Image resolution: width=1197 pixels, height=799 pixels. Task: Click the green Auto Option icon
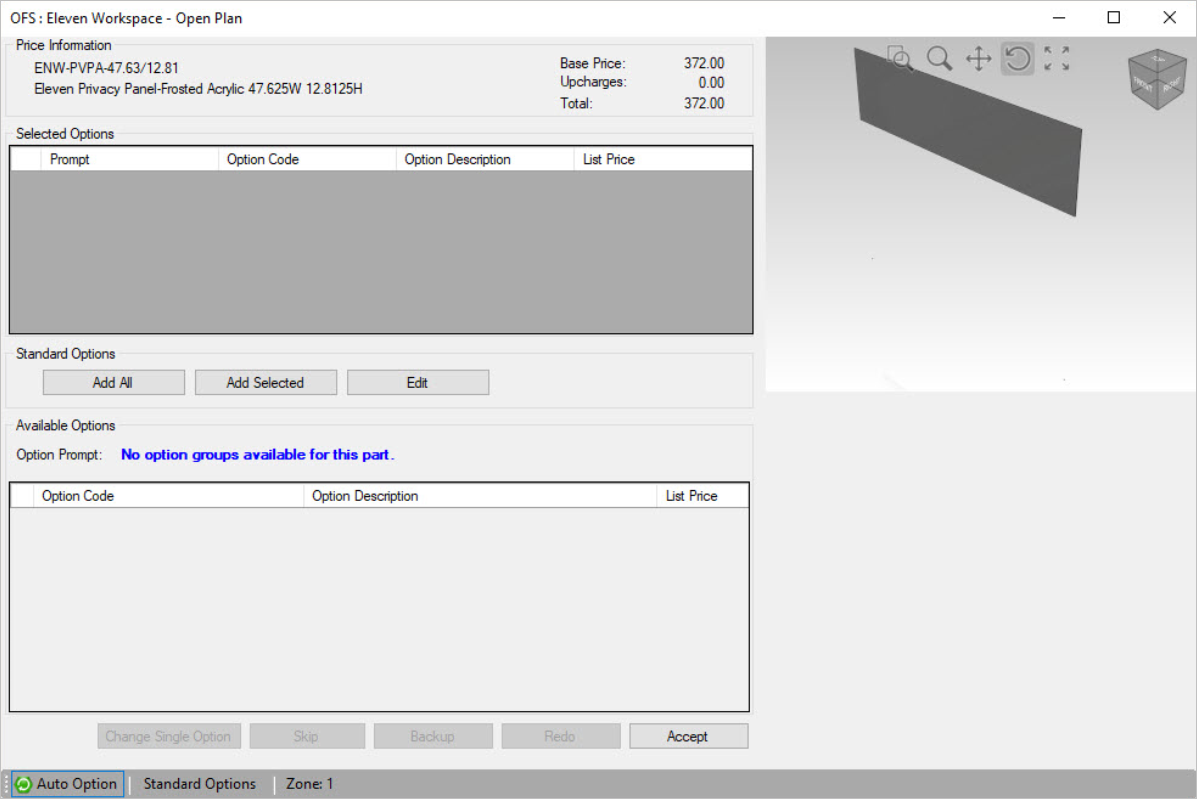pyautogui.click(x=24, y=784)
